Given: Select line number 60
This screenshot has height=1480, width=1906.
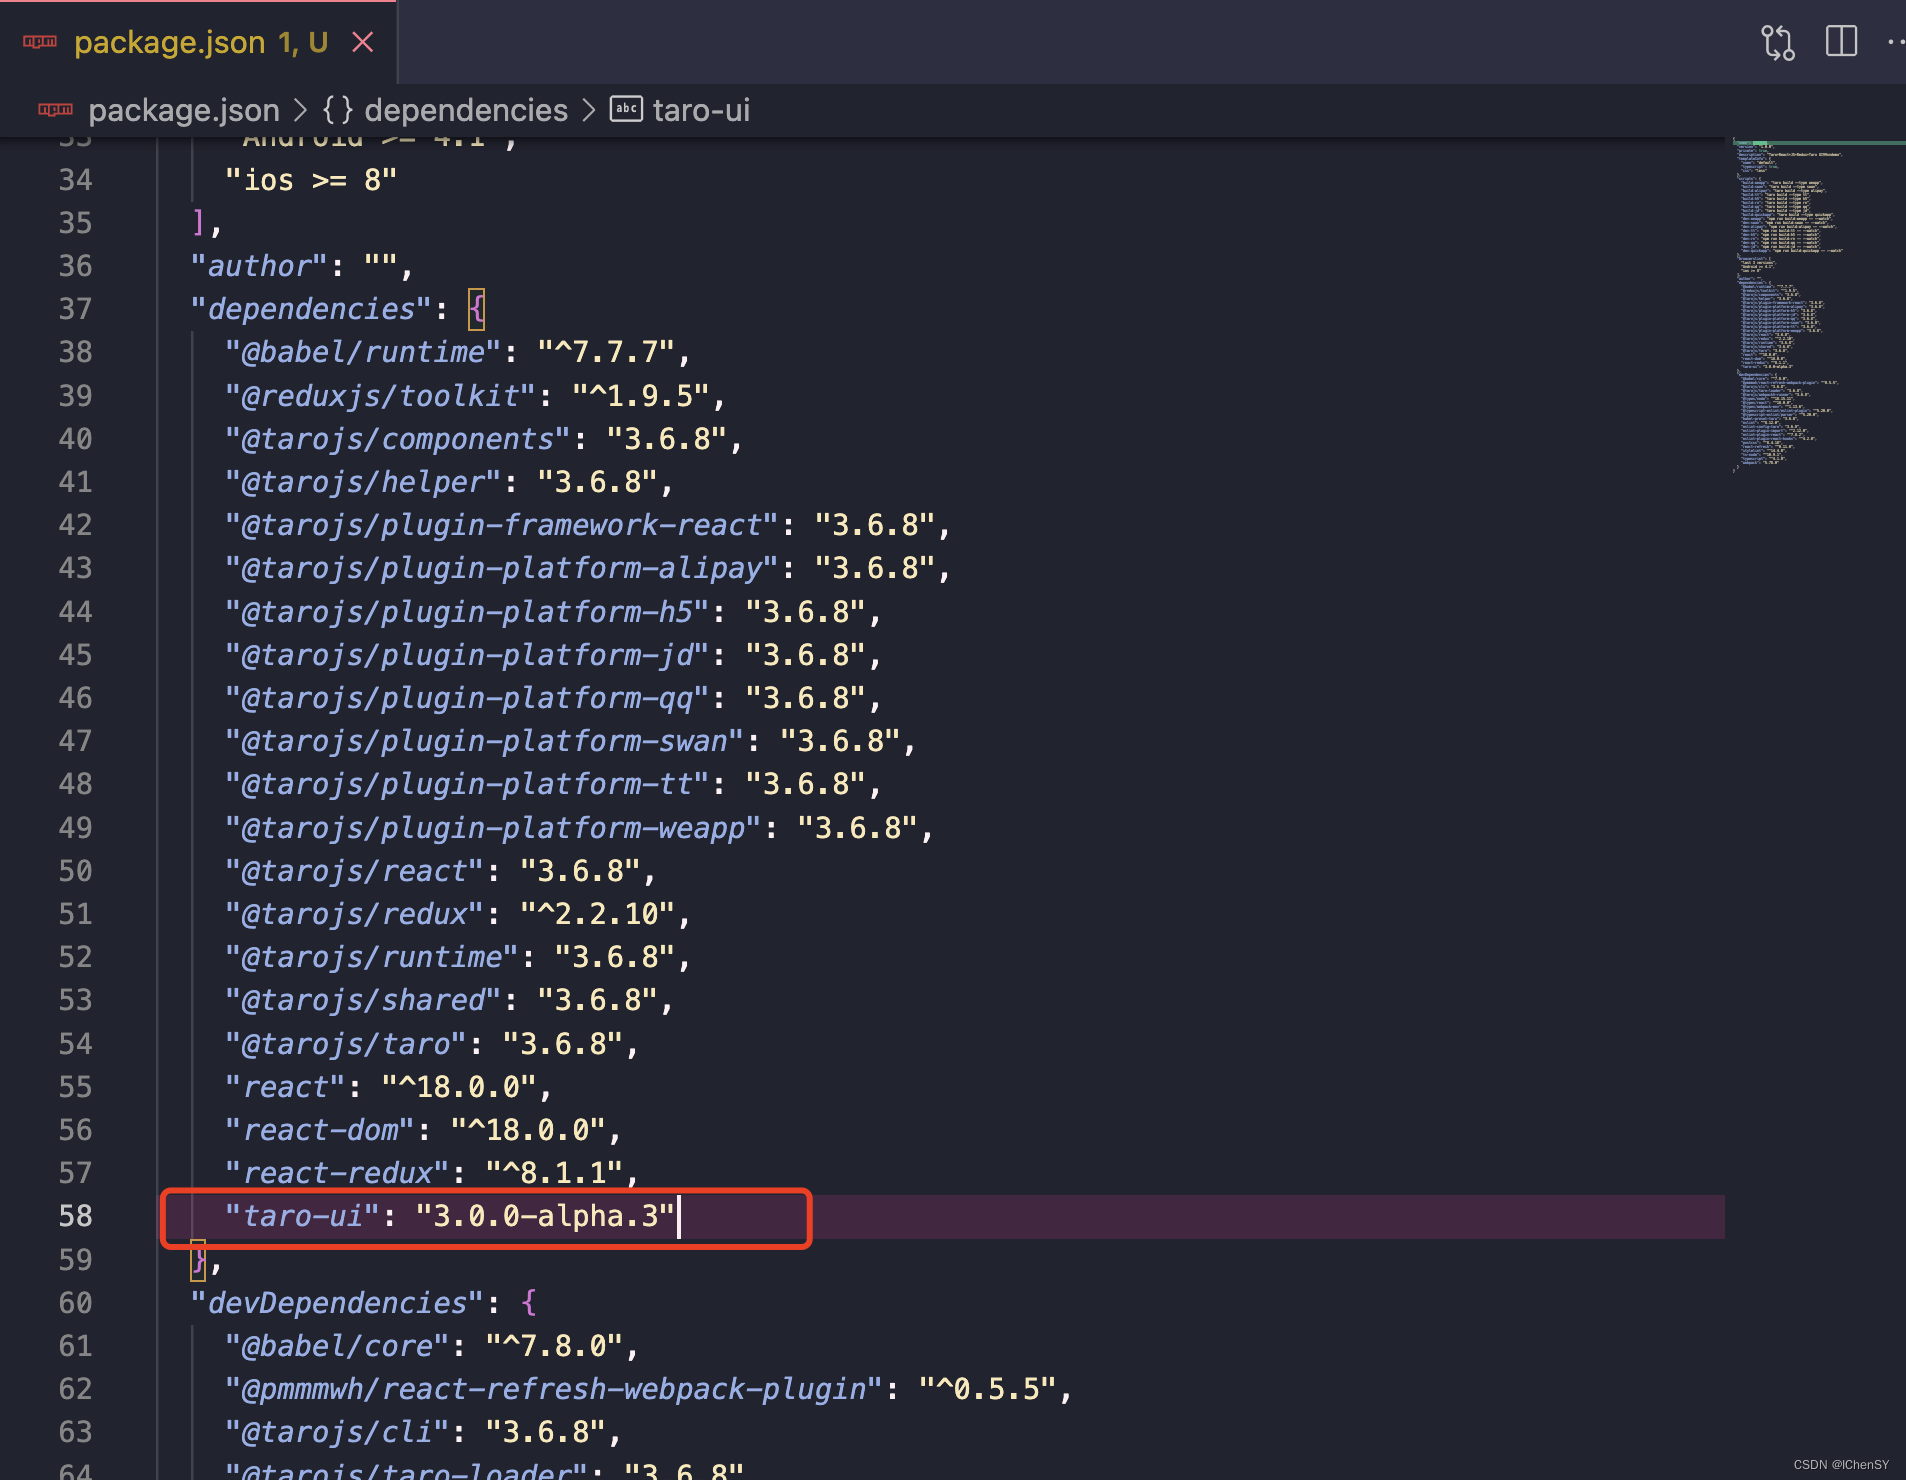Looking at the screenshot, I should [x=75, y=1303].
